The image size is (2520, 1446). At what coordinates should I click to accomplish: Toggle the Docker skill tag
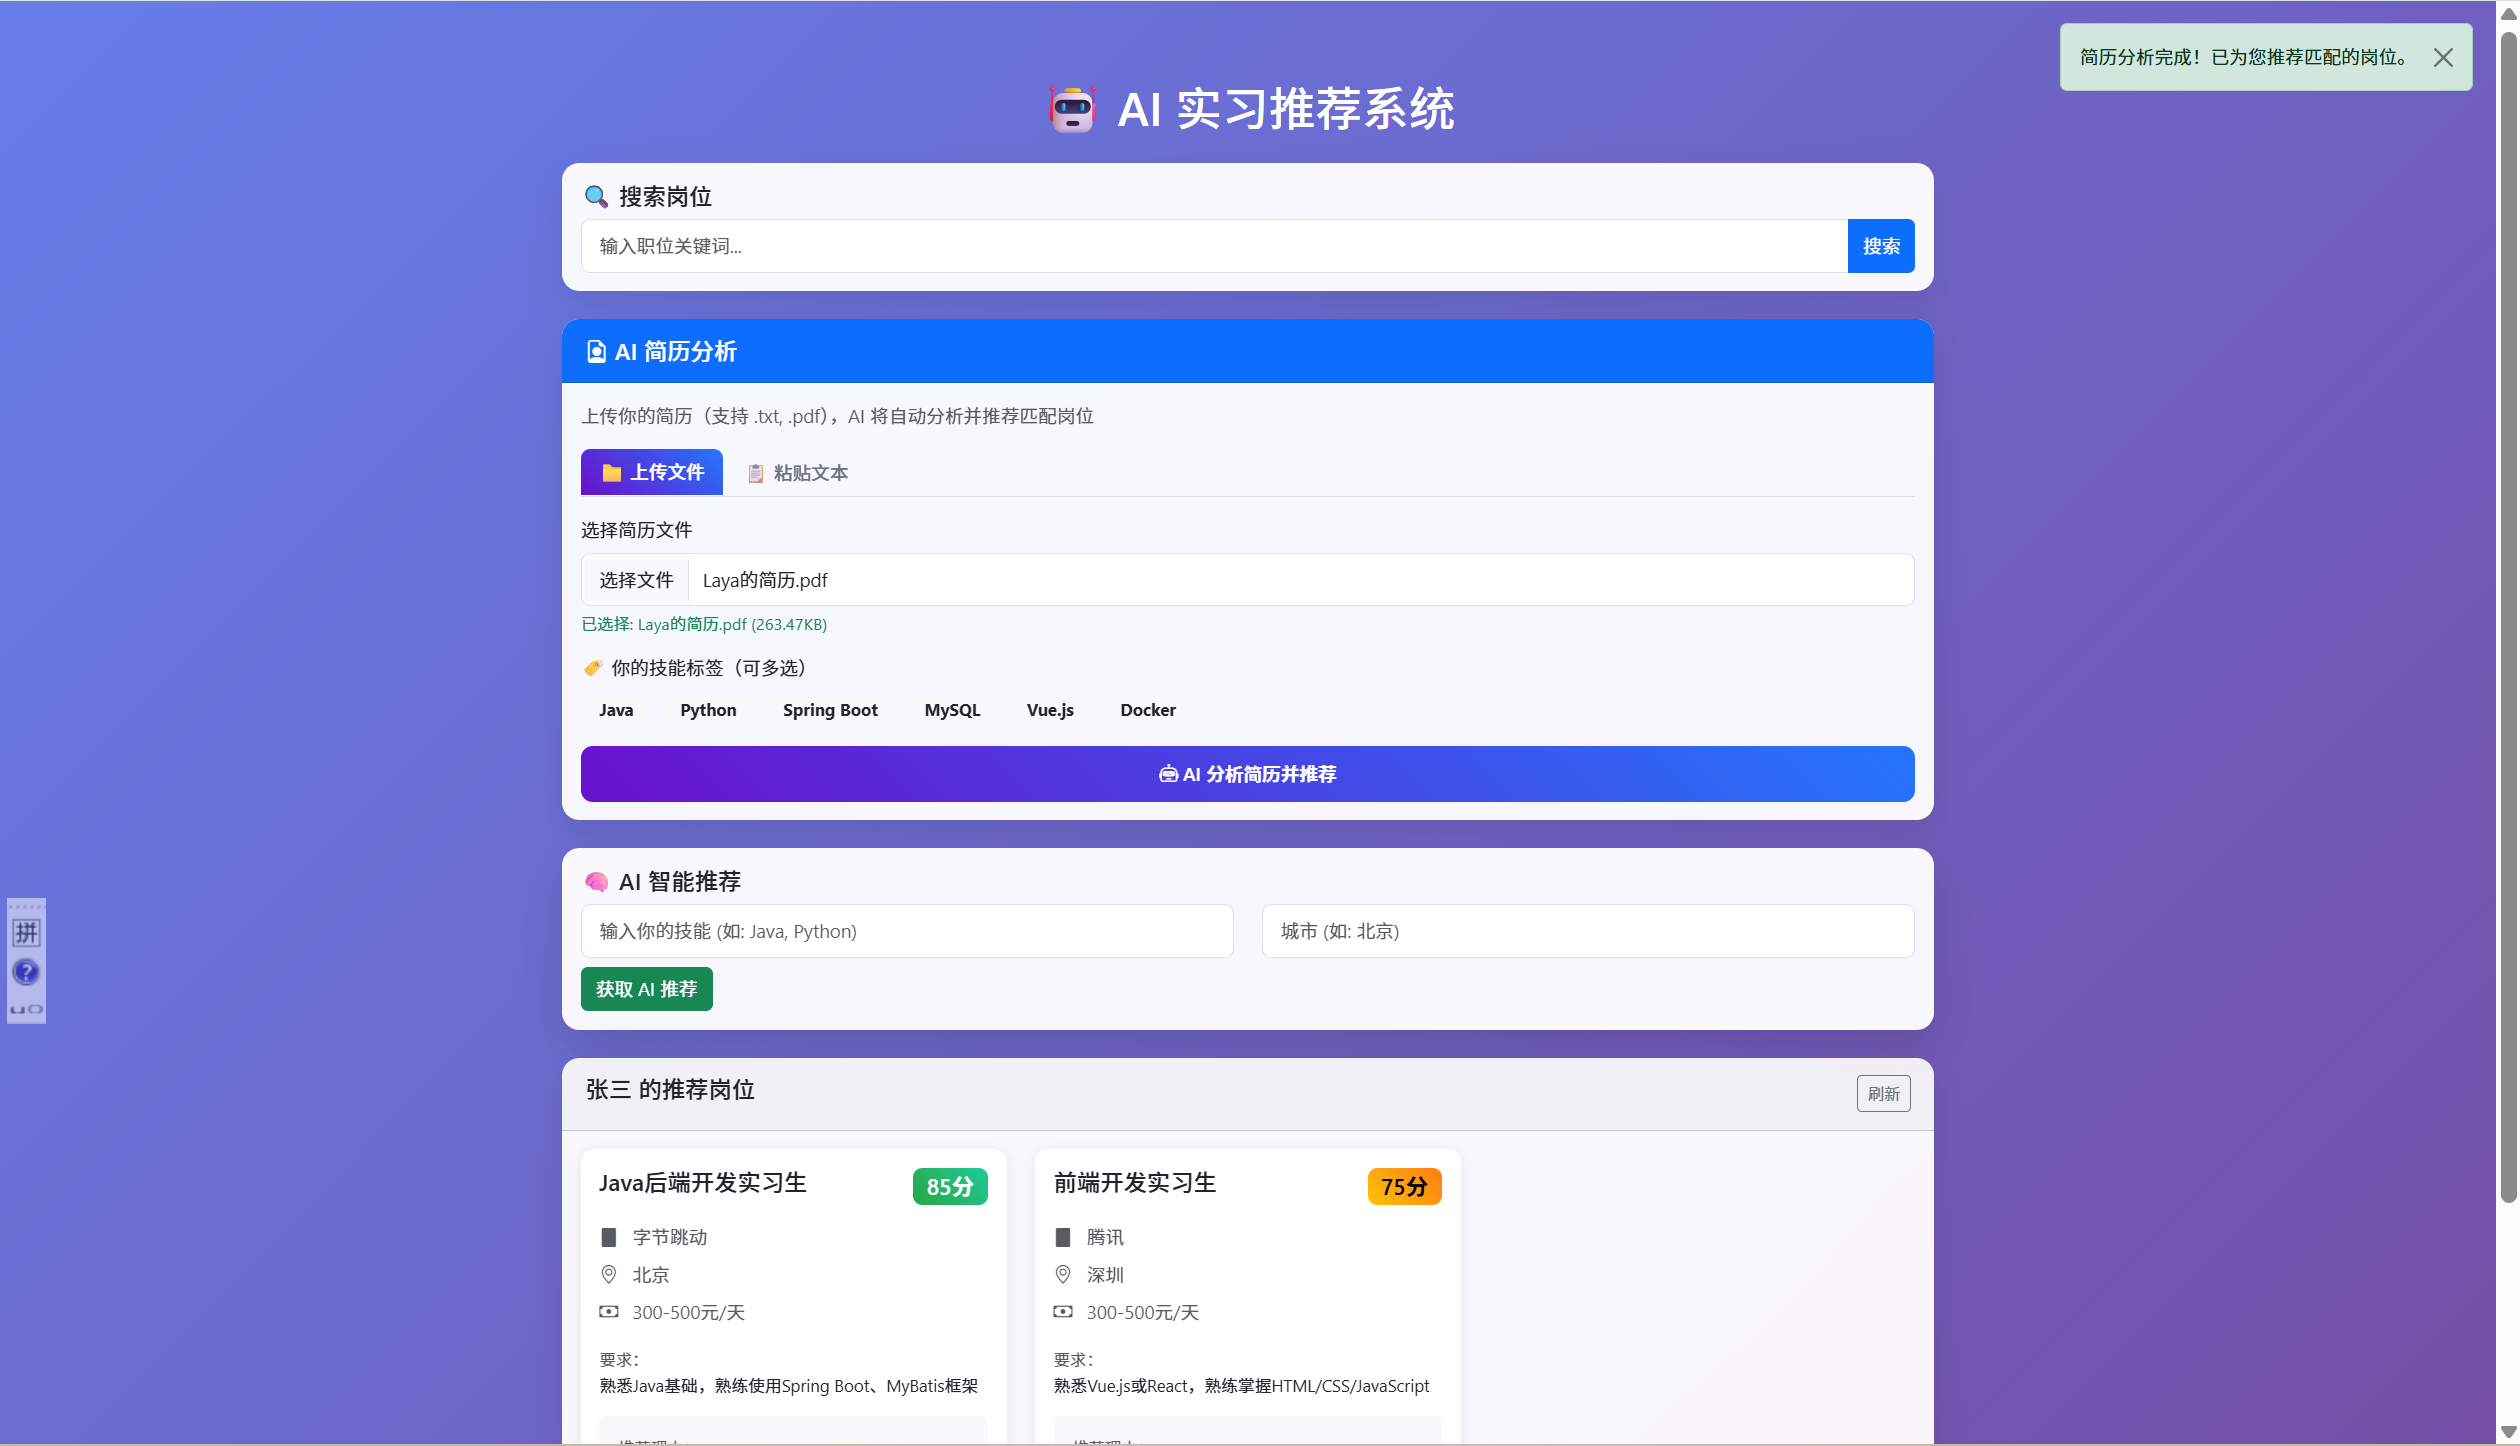(1148, 710)
